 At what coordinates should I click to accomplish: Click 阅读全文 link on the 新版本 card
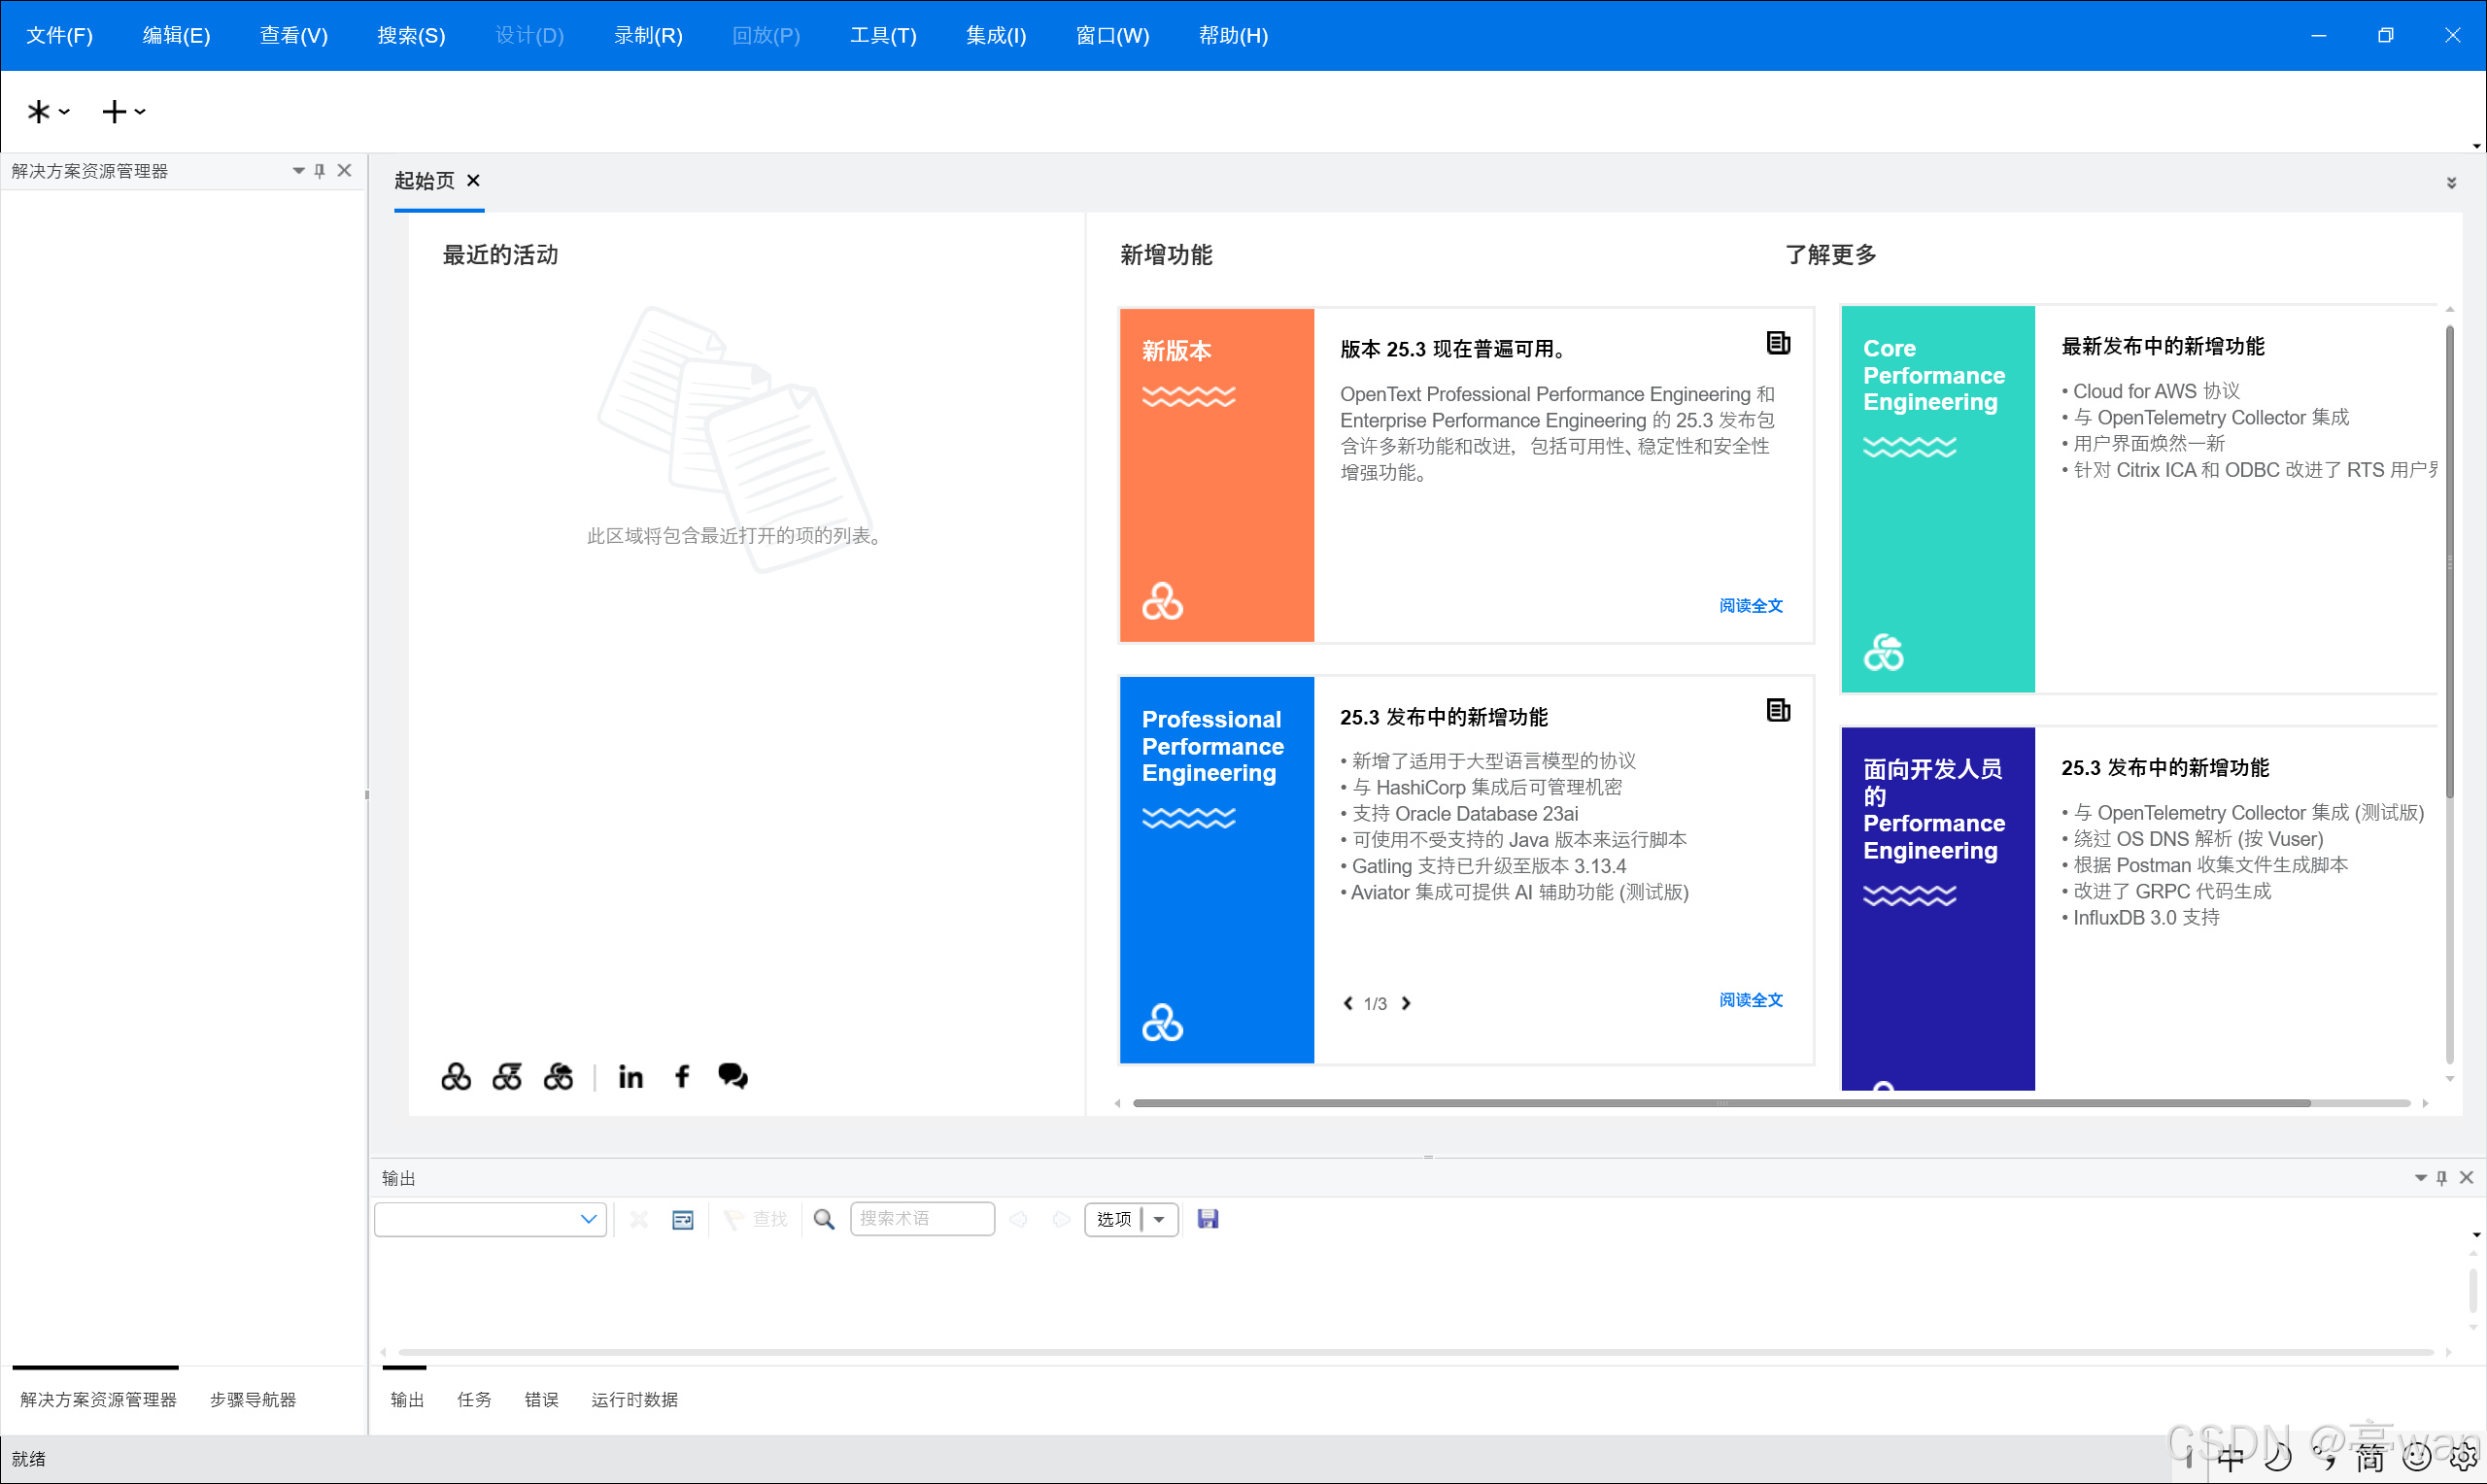click(1750, 606)
